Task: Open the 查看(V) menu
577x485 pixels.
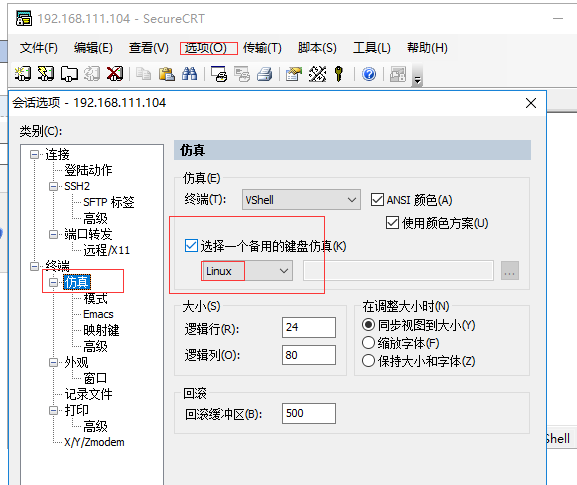Action: click(x=149, y=48)
